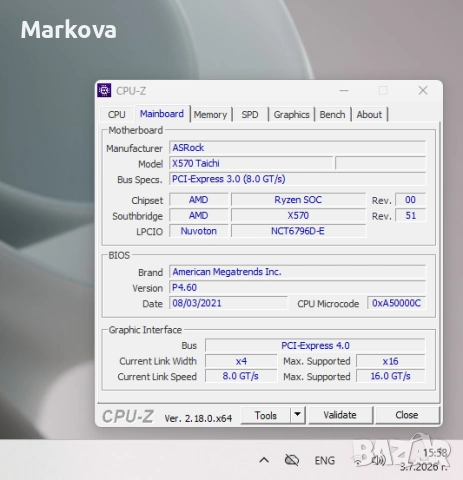463x480 pixels.
Task: Switch to the Memory tab
Action: click(210, 115)
